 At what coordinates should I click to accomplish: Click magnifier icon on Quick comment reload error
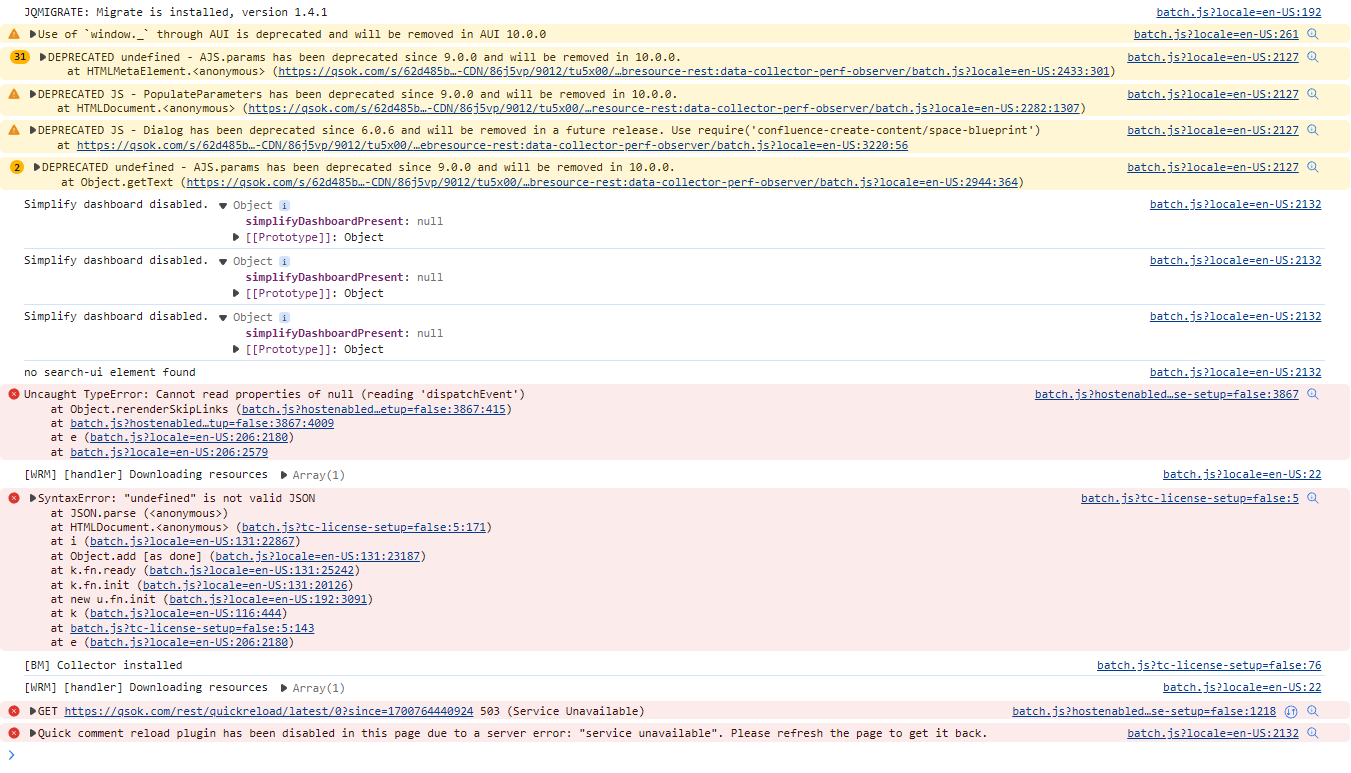coord(1313,733)
